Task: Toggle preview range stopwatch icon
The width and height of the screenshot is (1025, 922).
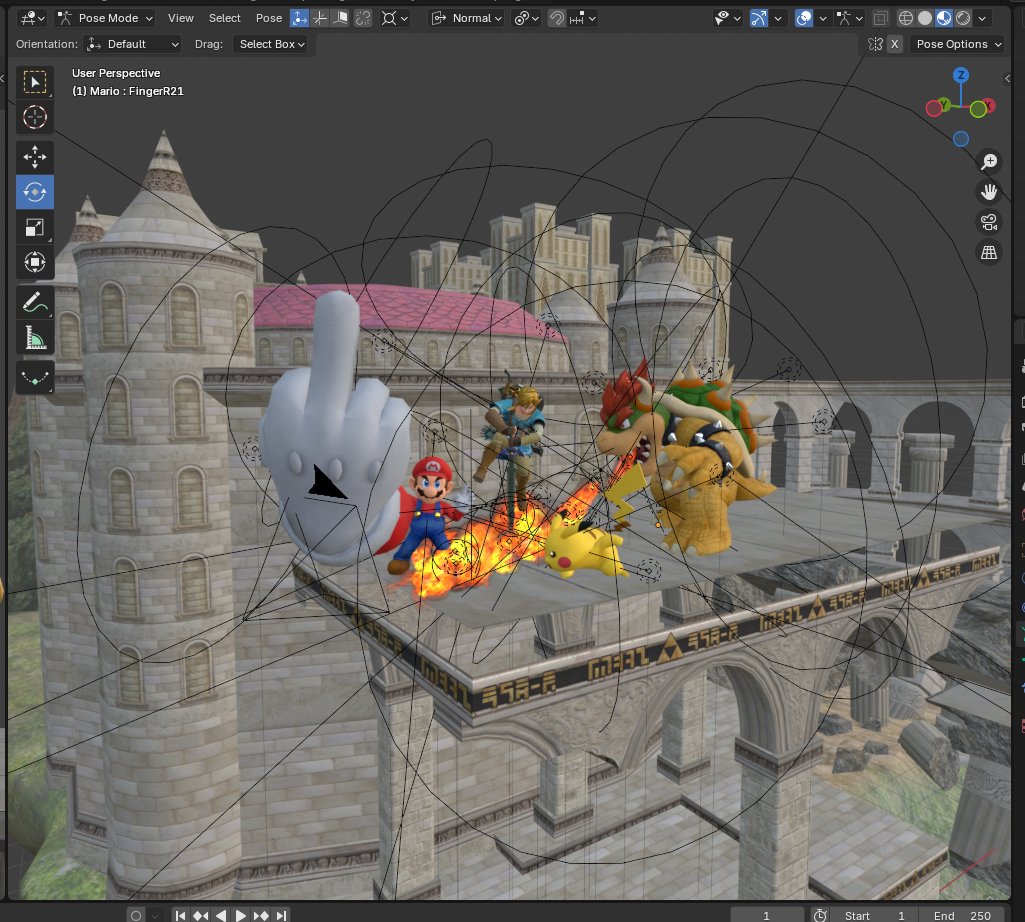Action: (820, 915)
